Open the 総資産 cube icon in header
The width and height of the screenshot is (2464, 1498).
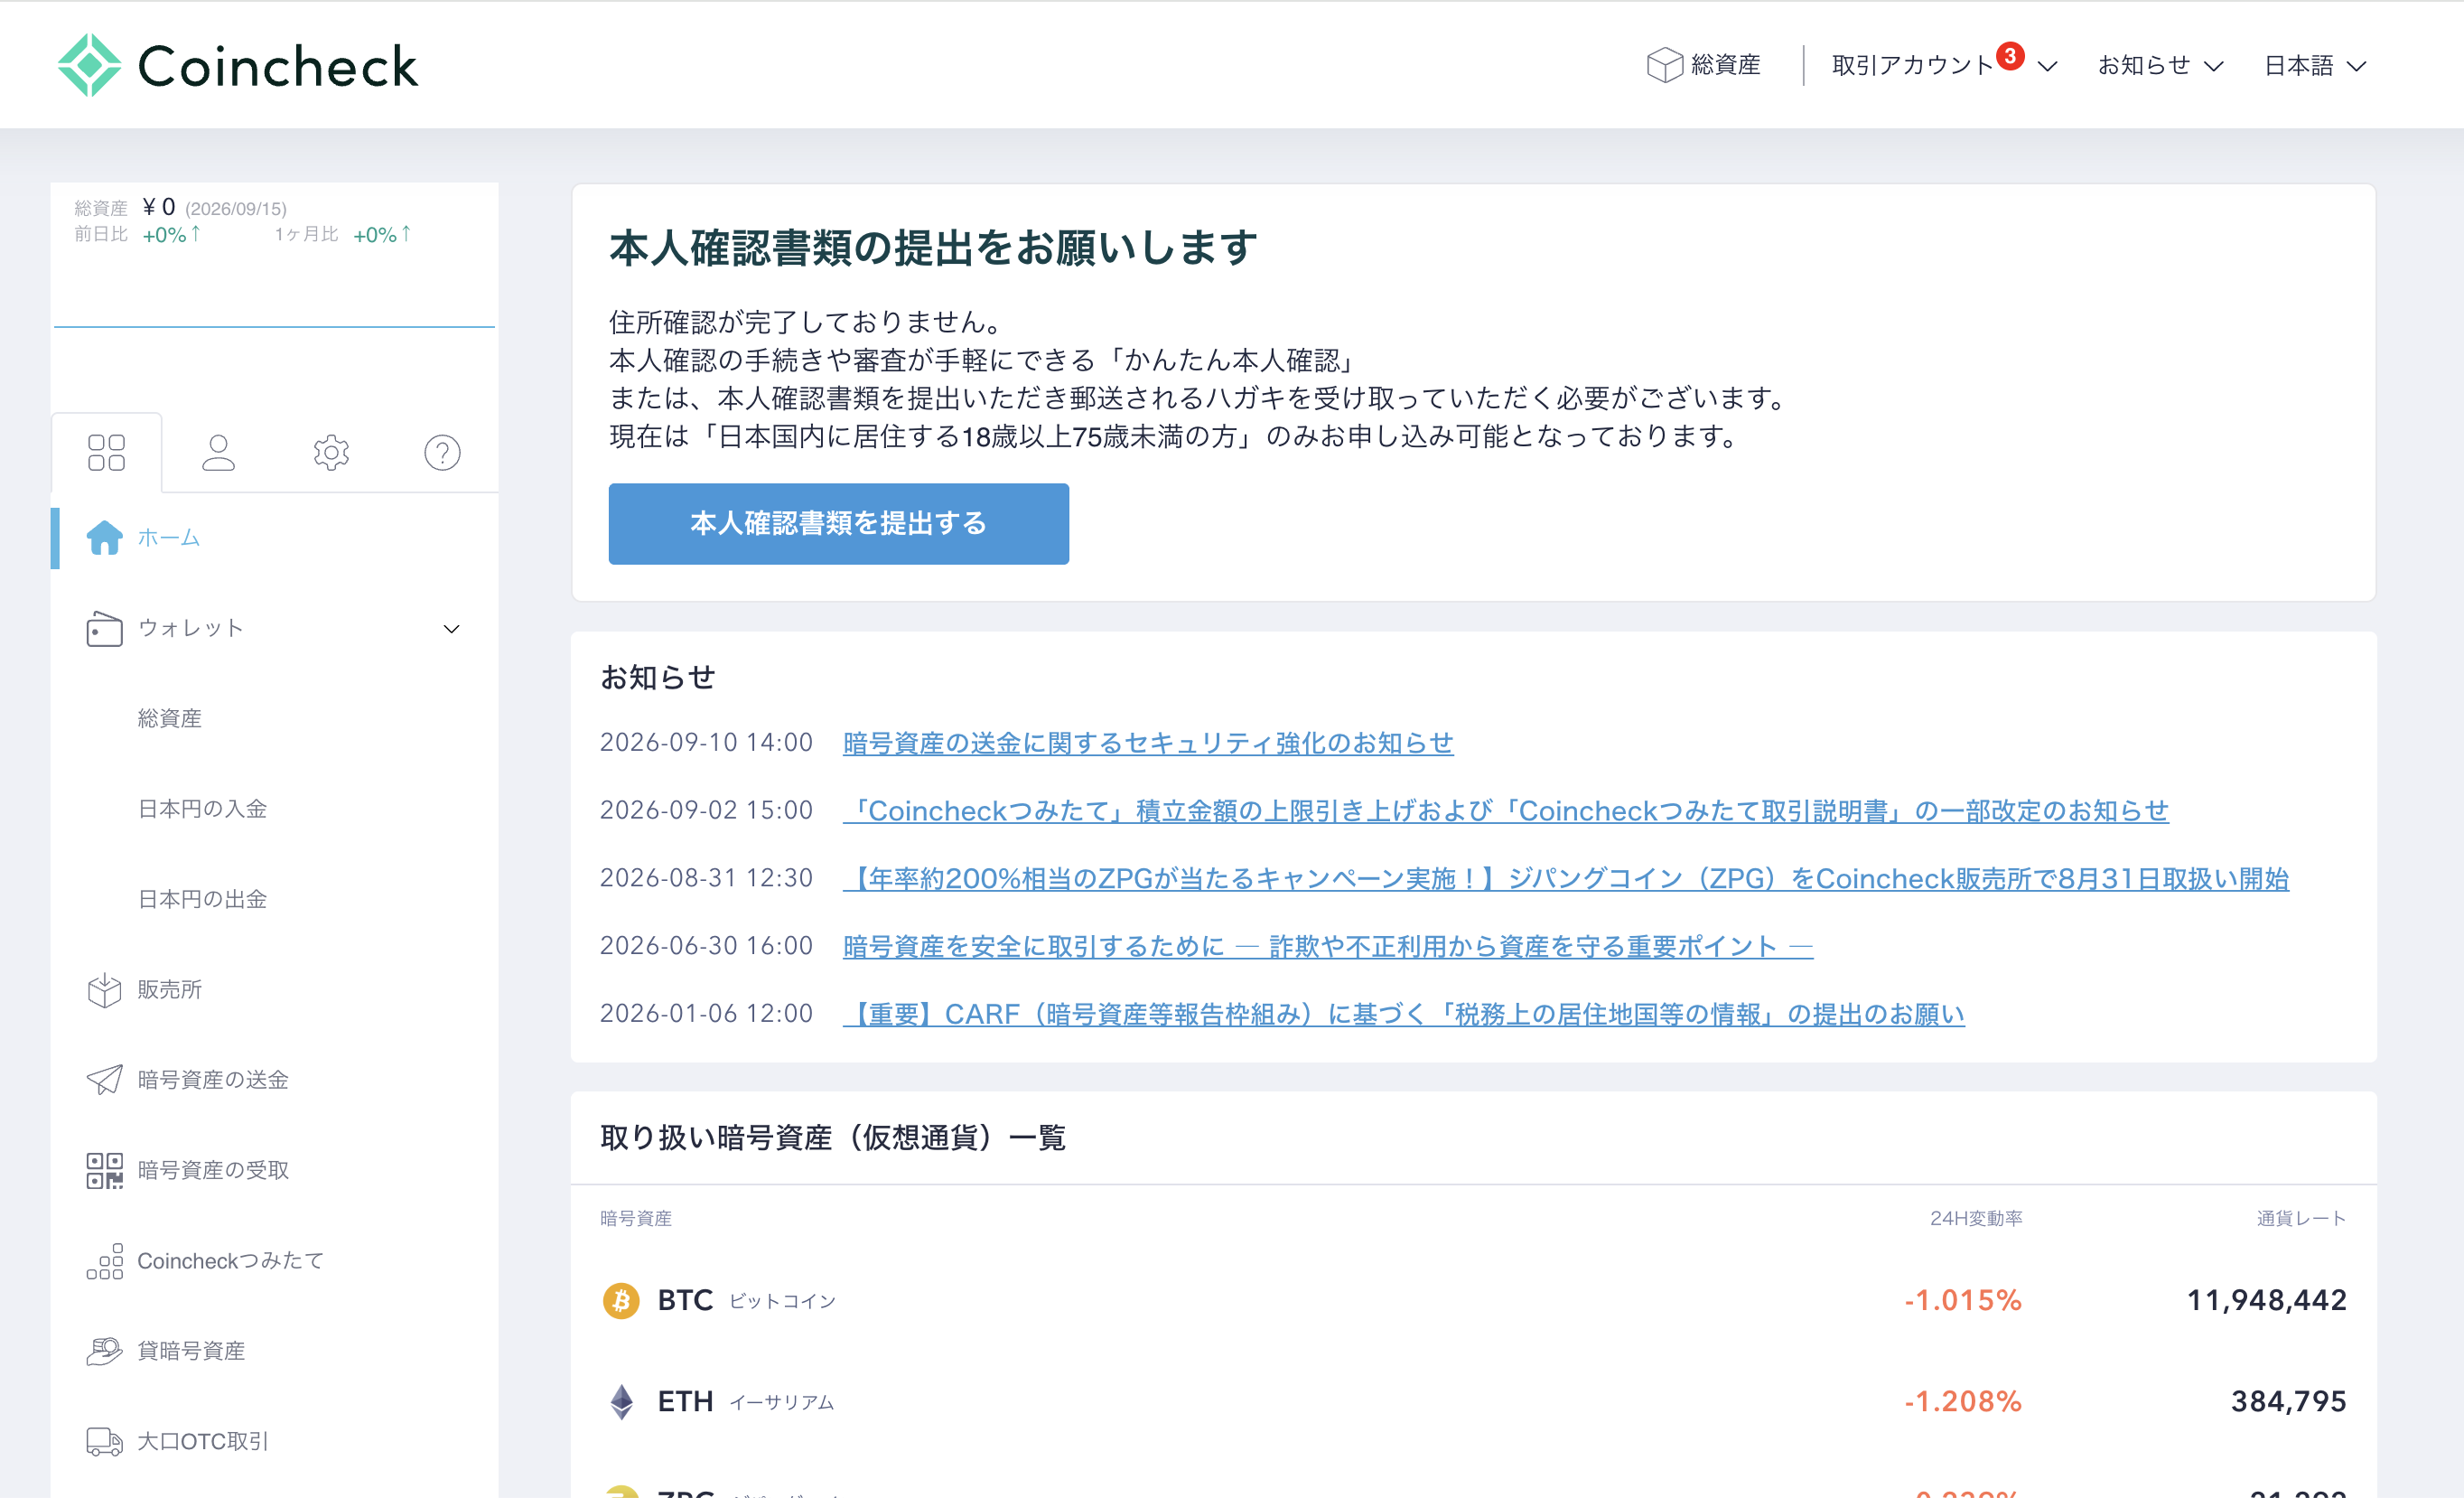pyautogui.click(x=1664, y=65)
